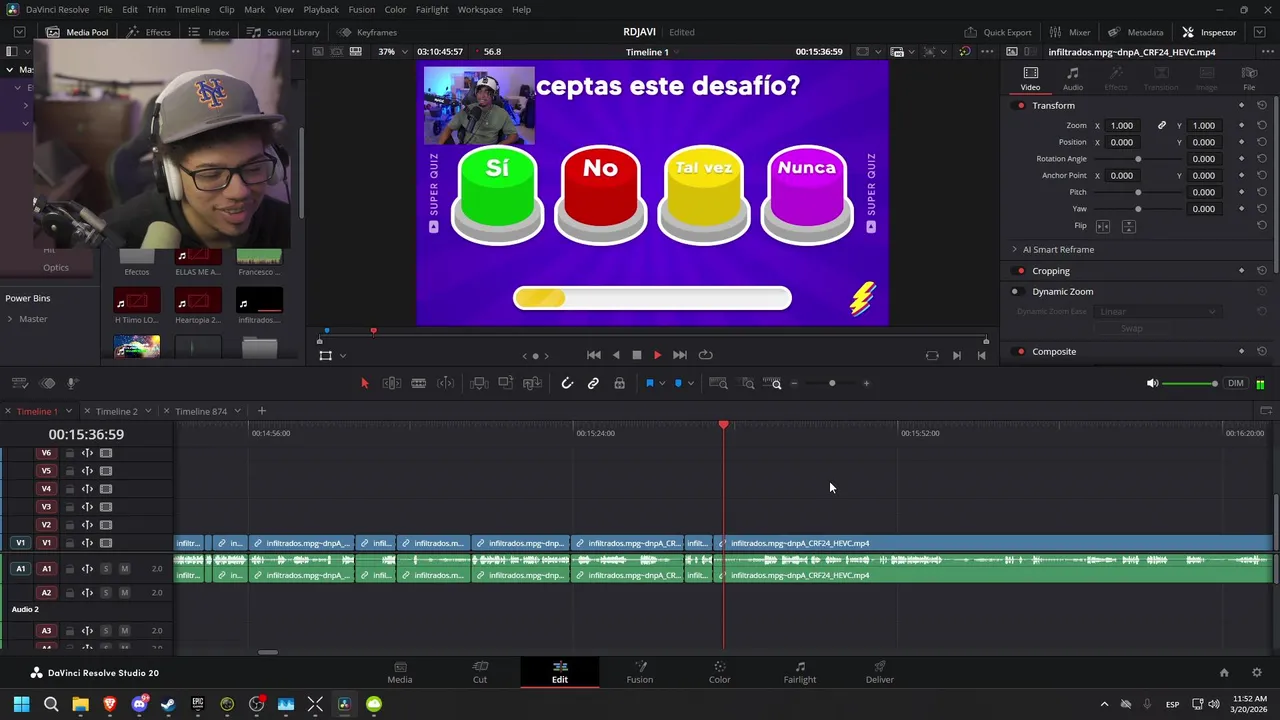Click Insert Clip edit icon

coord(479,383)
